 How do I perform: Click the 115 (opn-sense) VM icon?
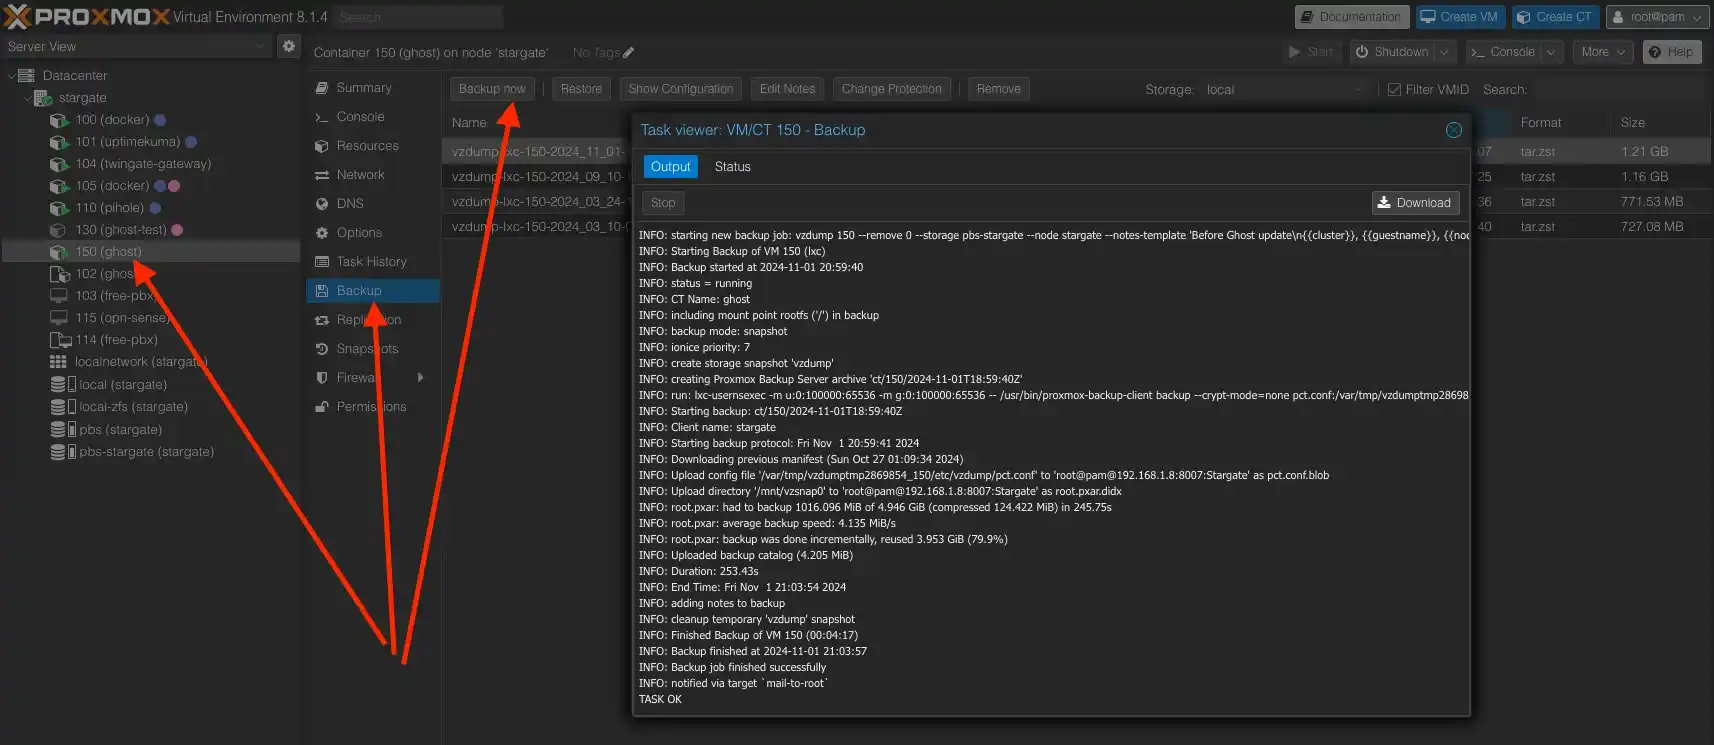click(59, 318)
